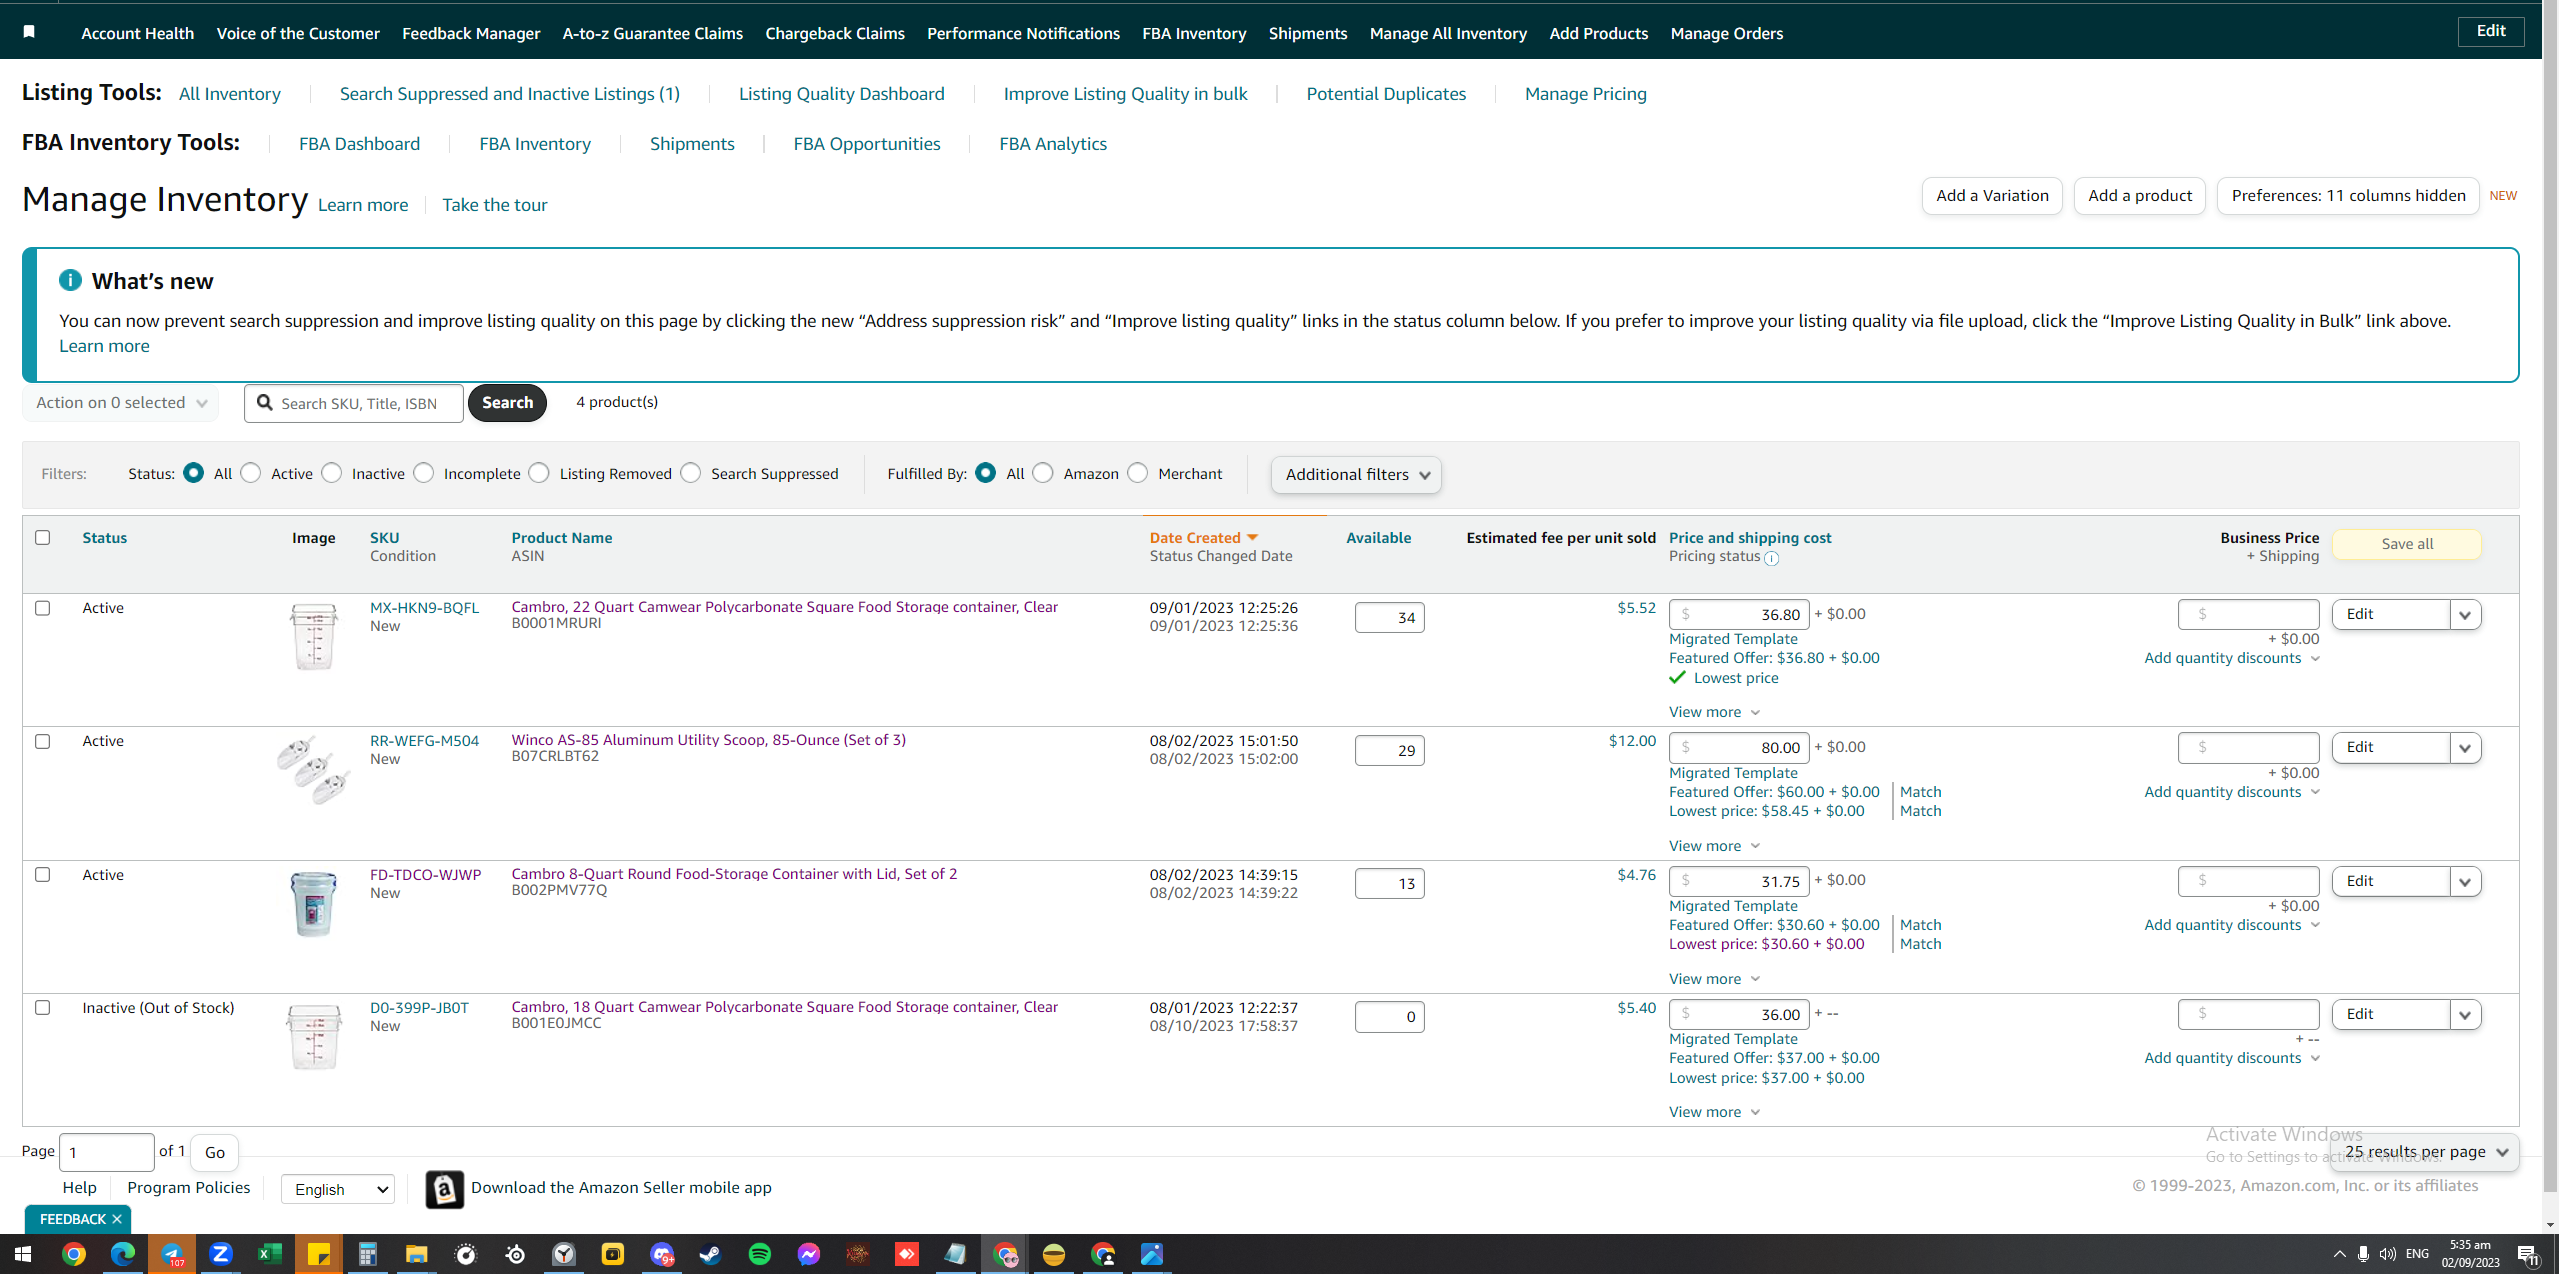
Task: Open the volume control in system tray
Action: (x=2387, y=1254)
